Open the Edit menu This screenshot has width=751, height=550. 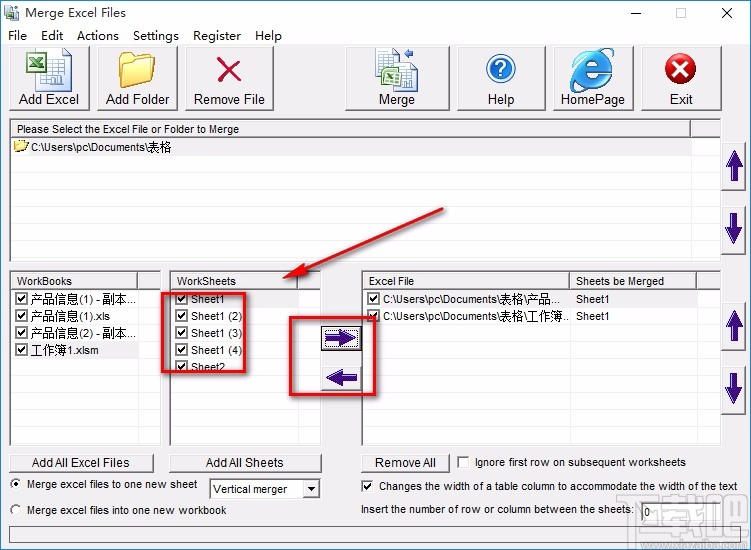[x=52, y=35]
